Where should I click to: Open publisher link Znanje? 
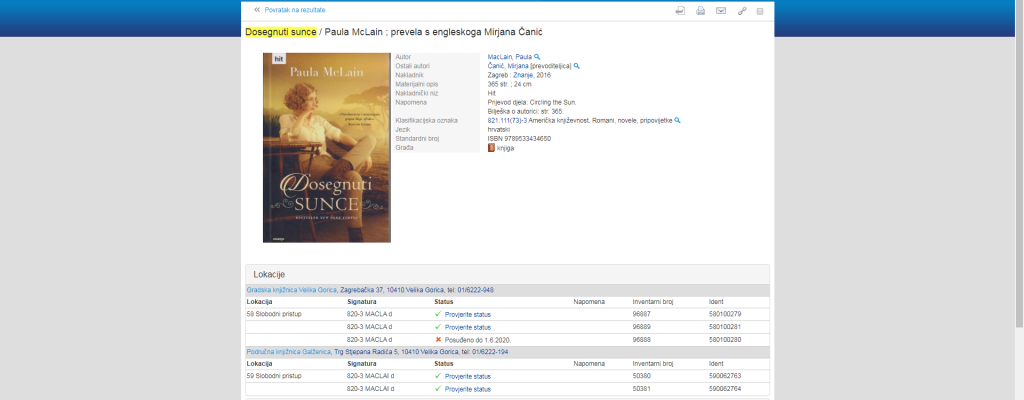click(523, 75)
